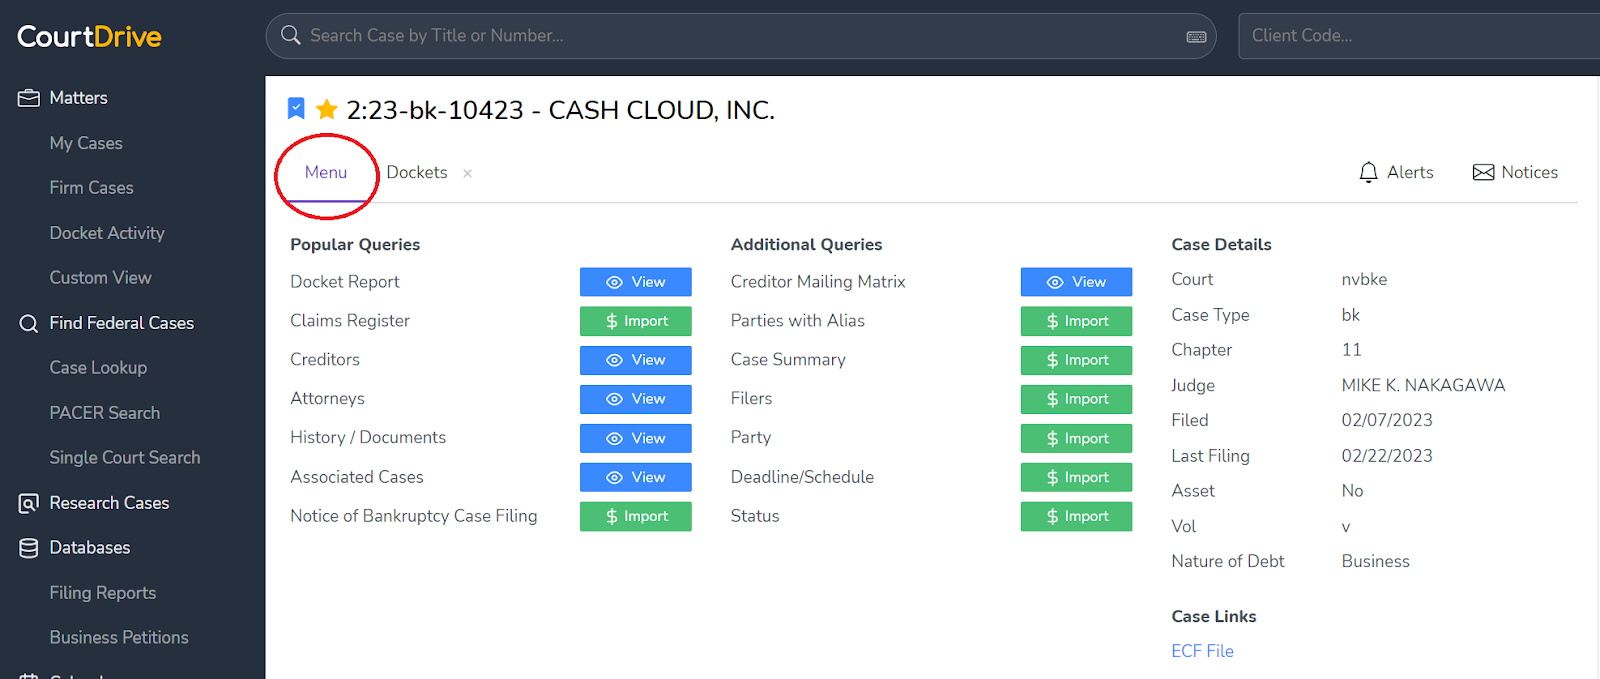
Task: Open the Notices panel
Action: pyautogui.click(x=1515, y=172)
